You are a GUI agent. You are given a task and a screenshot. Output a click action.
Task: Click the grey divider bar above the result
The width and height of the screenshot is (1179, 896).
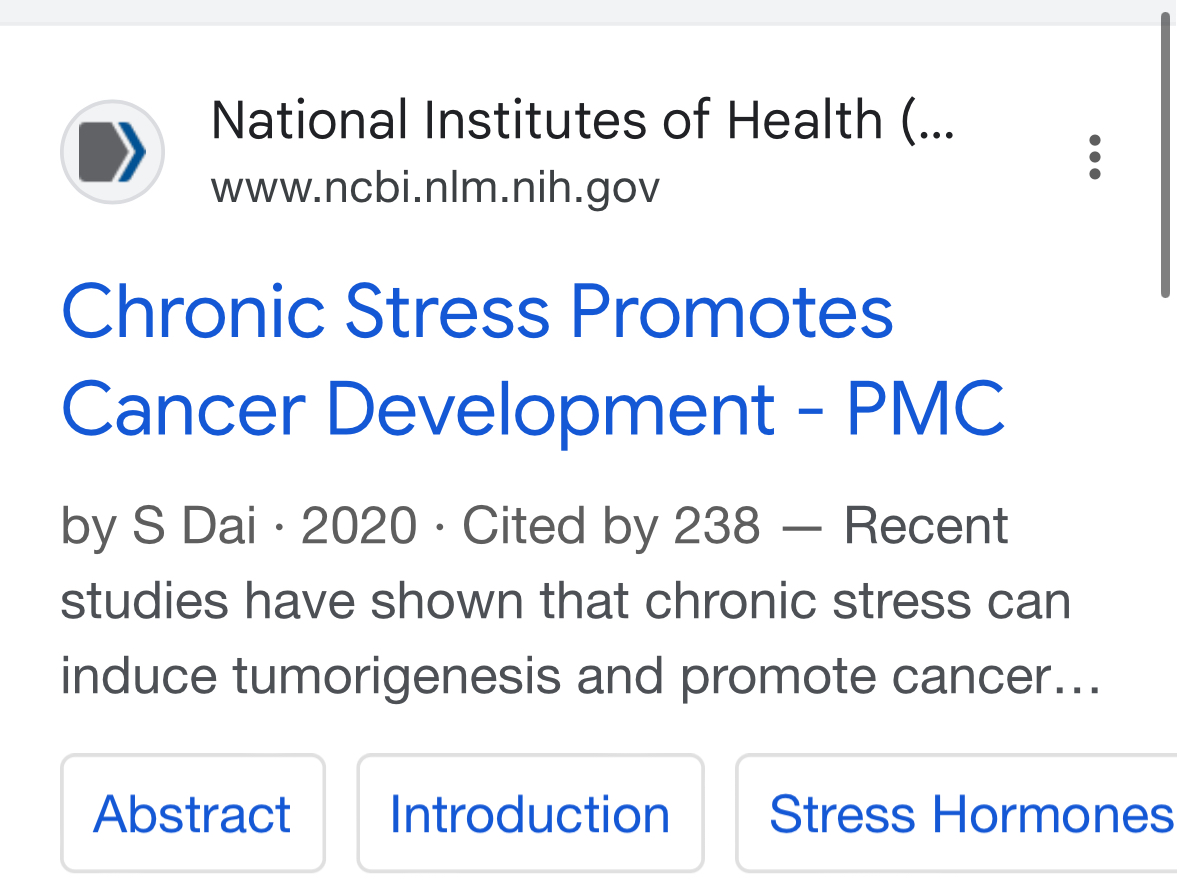coord(579,12)
